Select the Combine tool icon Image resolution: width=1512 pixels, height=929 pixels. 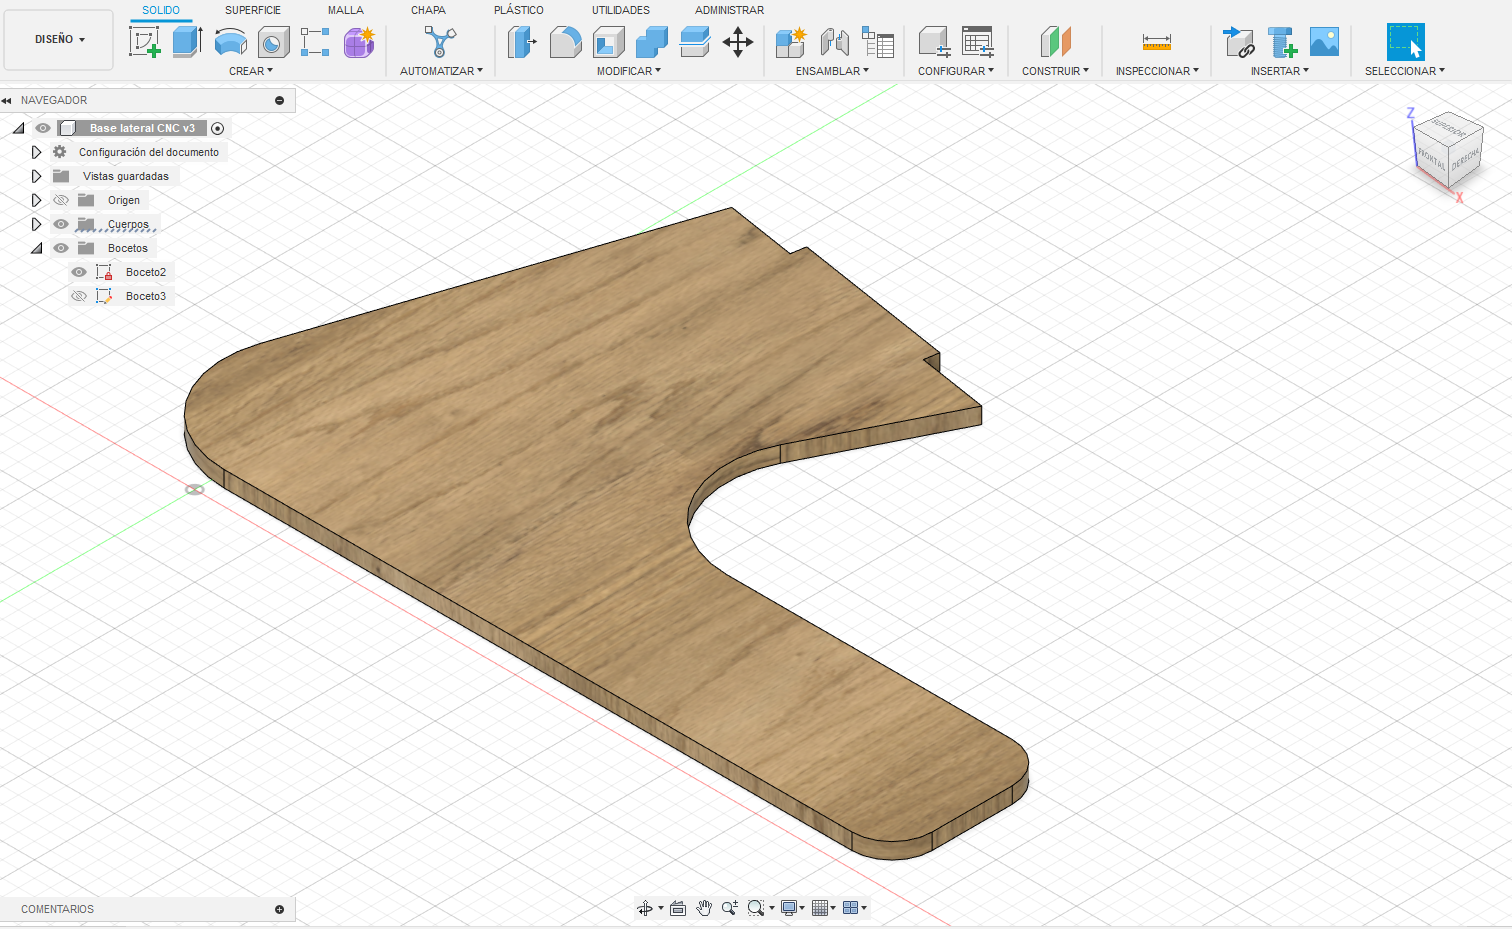tap(651, 42)
